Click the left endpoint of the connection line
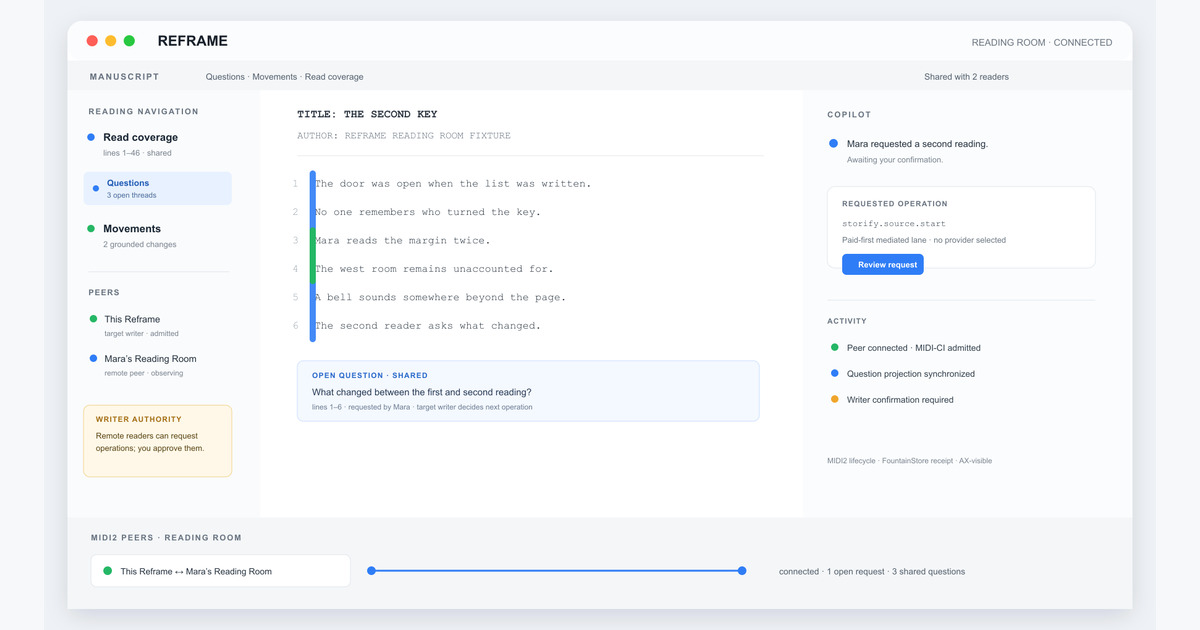Image resolution: width=1200 pixels, height=630 pixels. click(371, 571)
